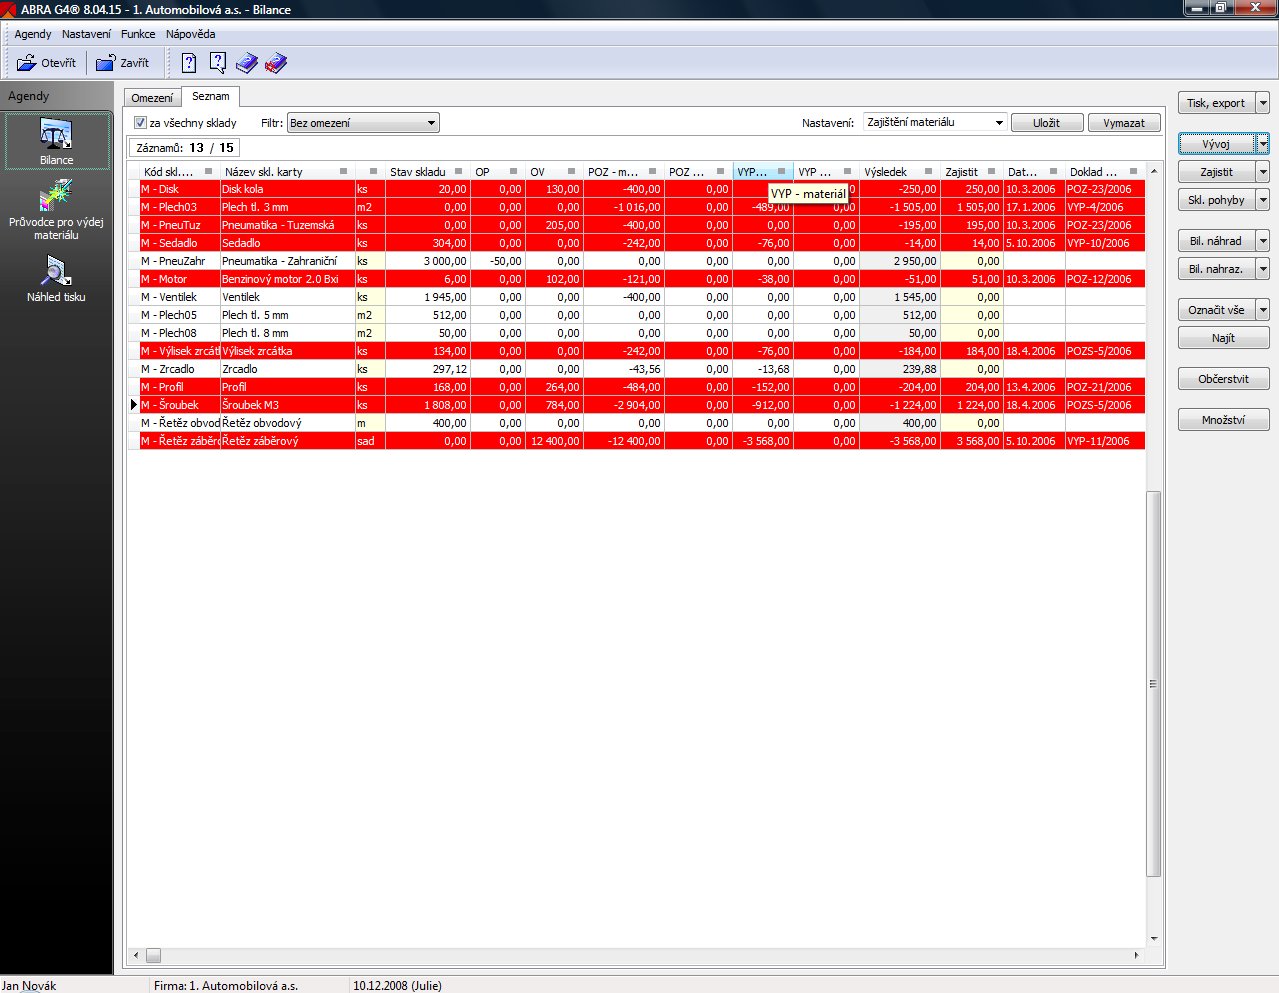This screenshot has width=1279, height=993.
Task: Open the Agendy menu
Action: point(32,34)
